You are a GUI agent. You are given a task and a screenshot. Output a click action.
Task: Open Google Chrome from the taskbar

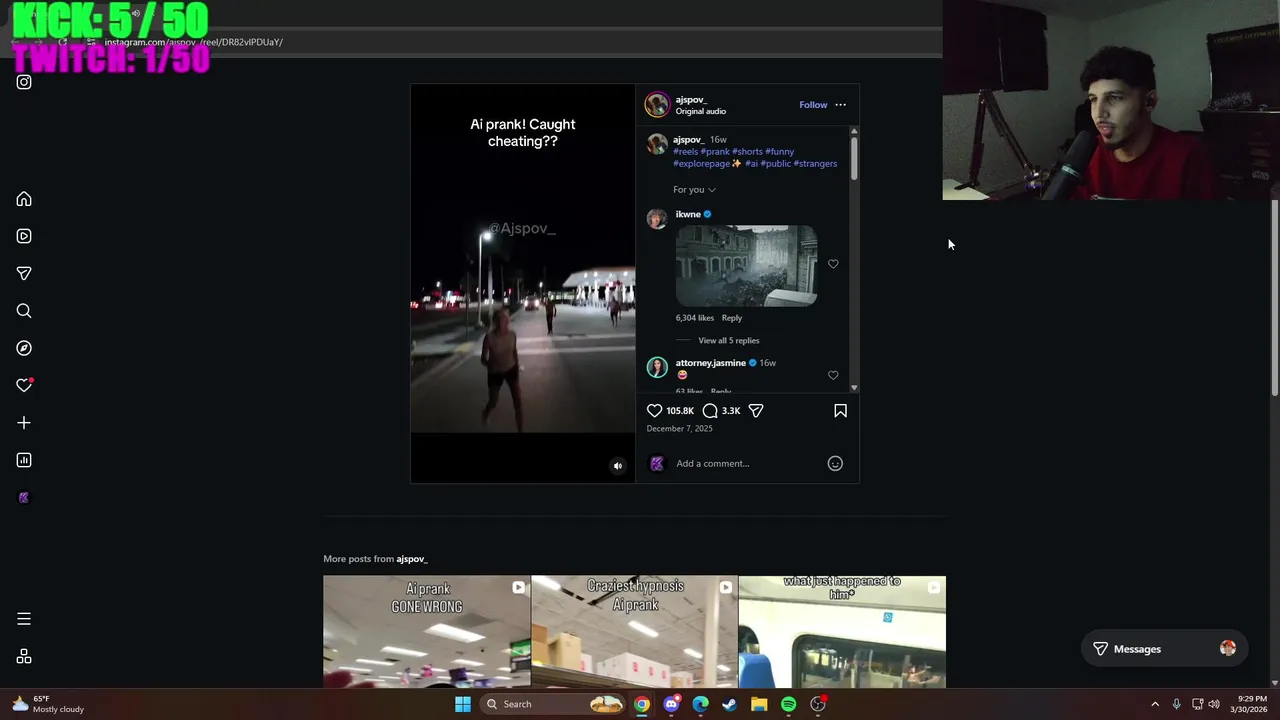[642, 704]
